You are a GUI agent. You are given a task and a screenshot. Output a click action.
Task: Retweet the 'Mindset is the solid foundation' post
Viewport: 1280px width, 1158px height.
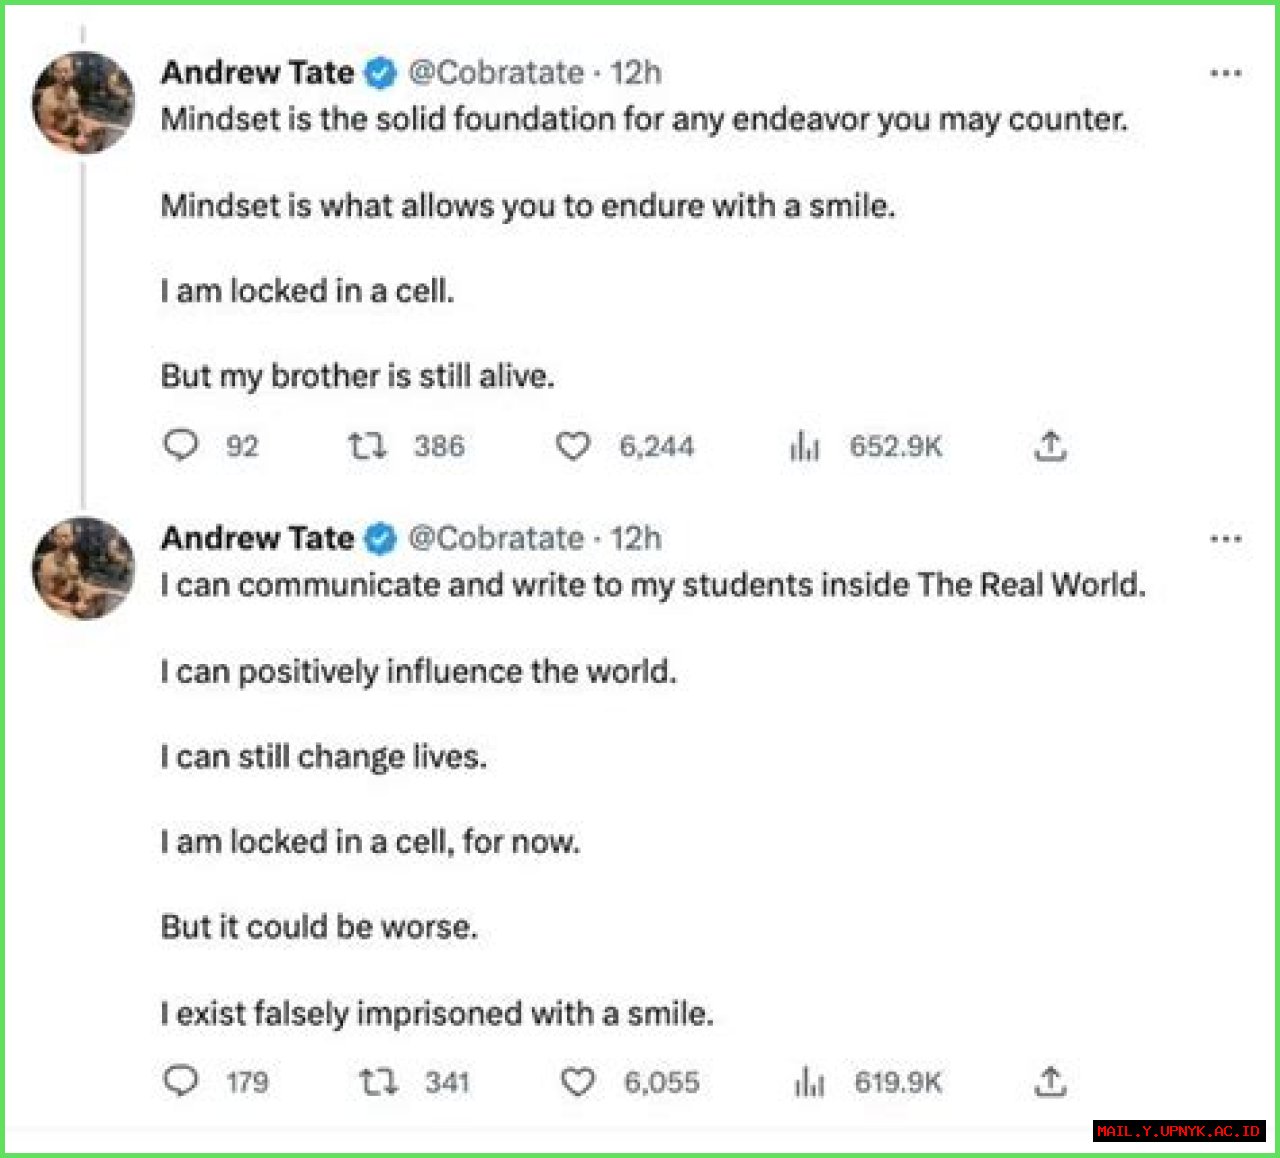pos(367,447)
